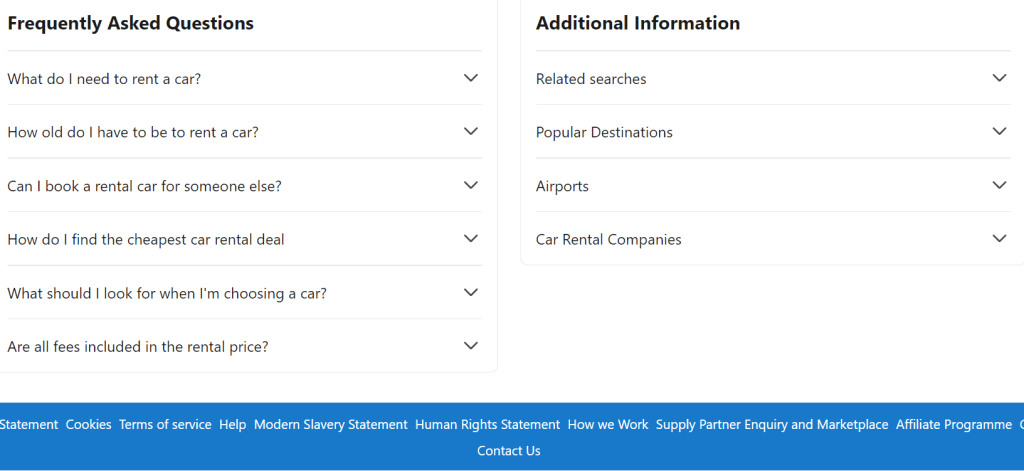The image size is (1024, 471).
Task: Click Terms of service link
Action: (x=165, y=424)
